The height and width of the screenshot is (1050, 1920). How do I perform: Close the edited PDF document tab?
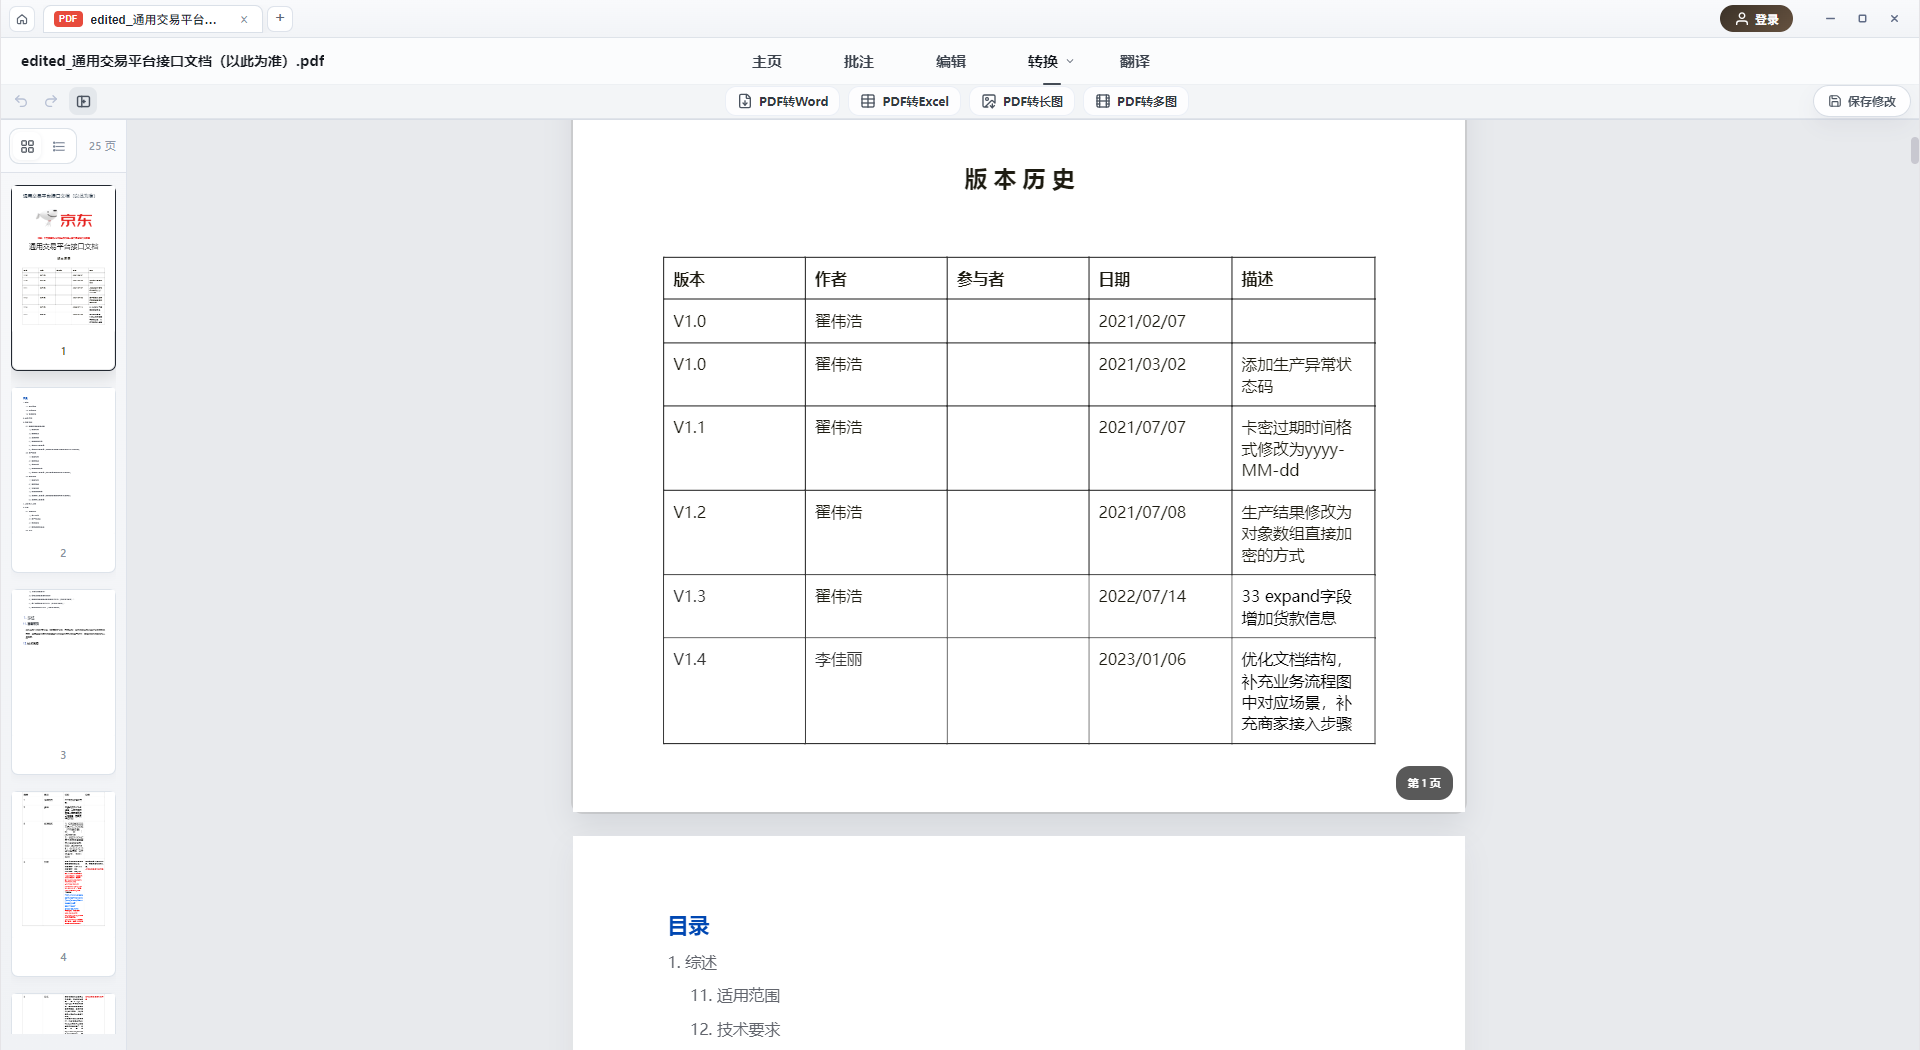click(x=244, y=19)
